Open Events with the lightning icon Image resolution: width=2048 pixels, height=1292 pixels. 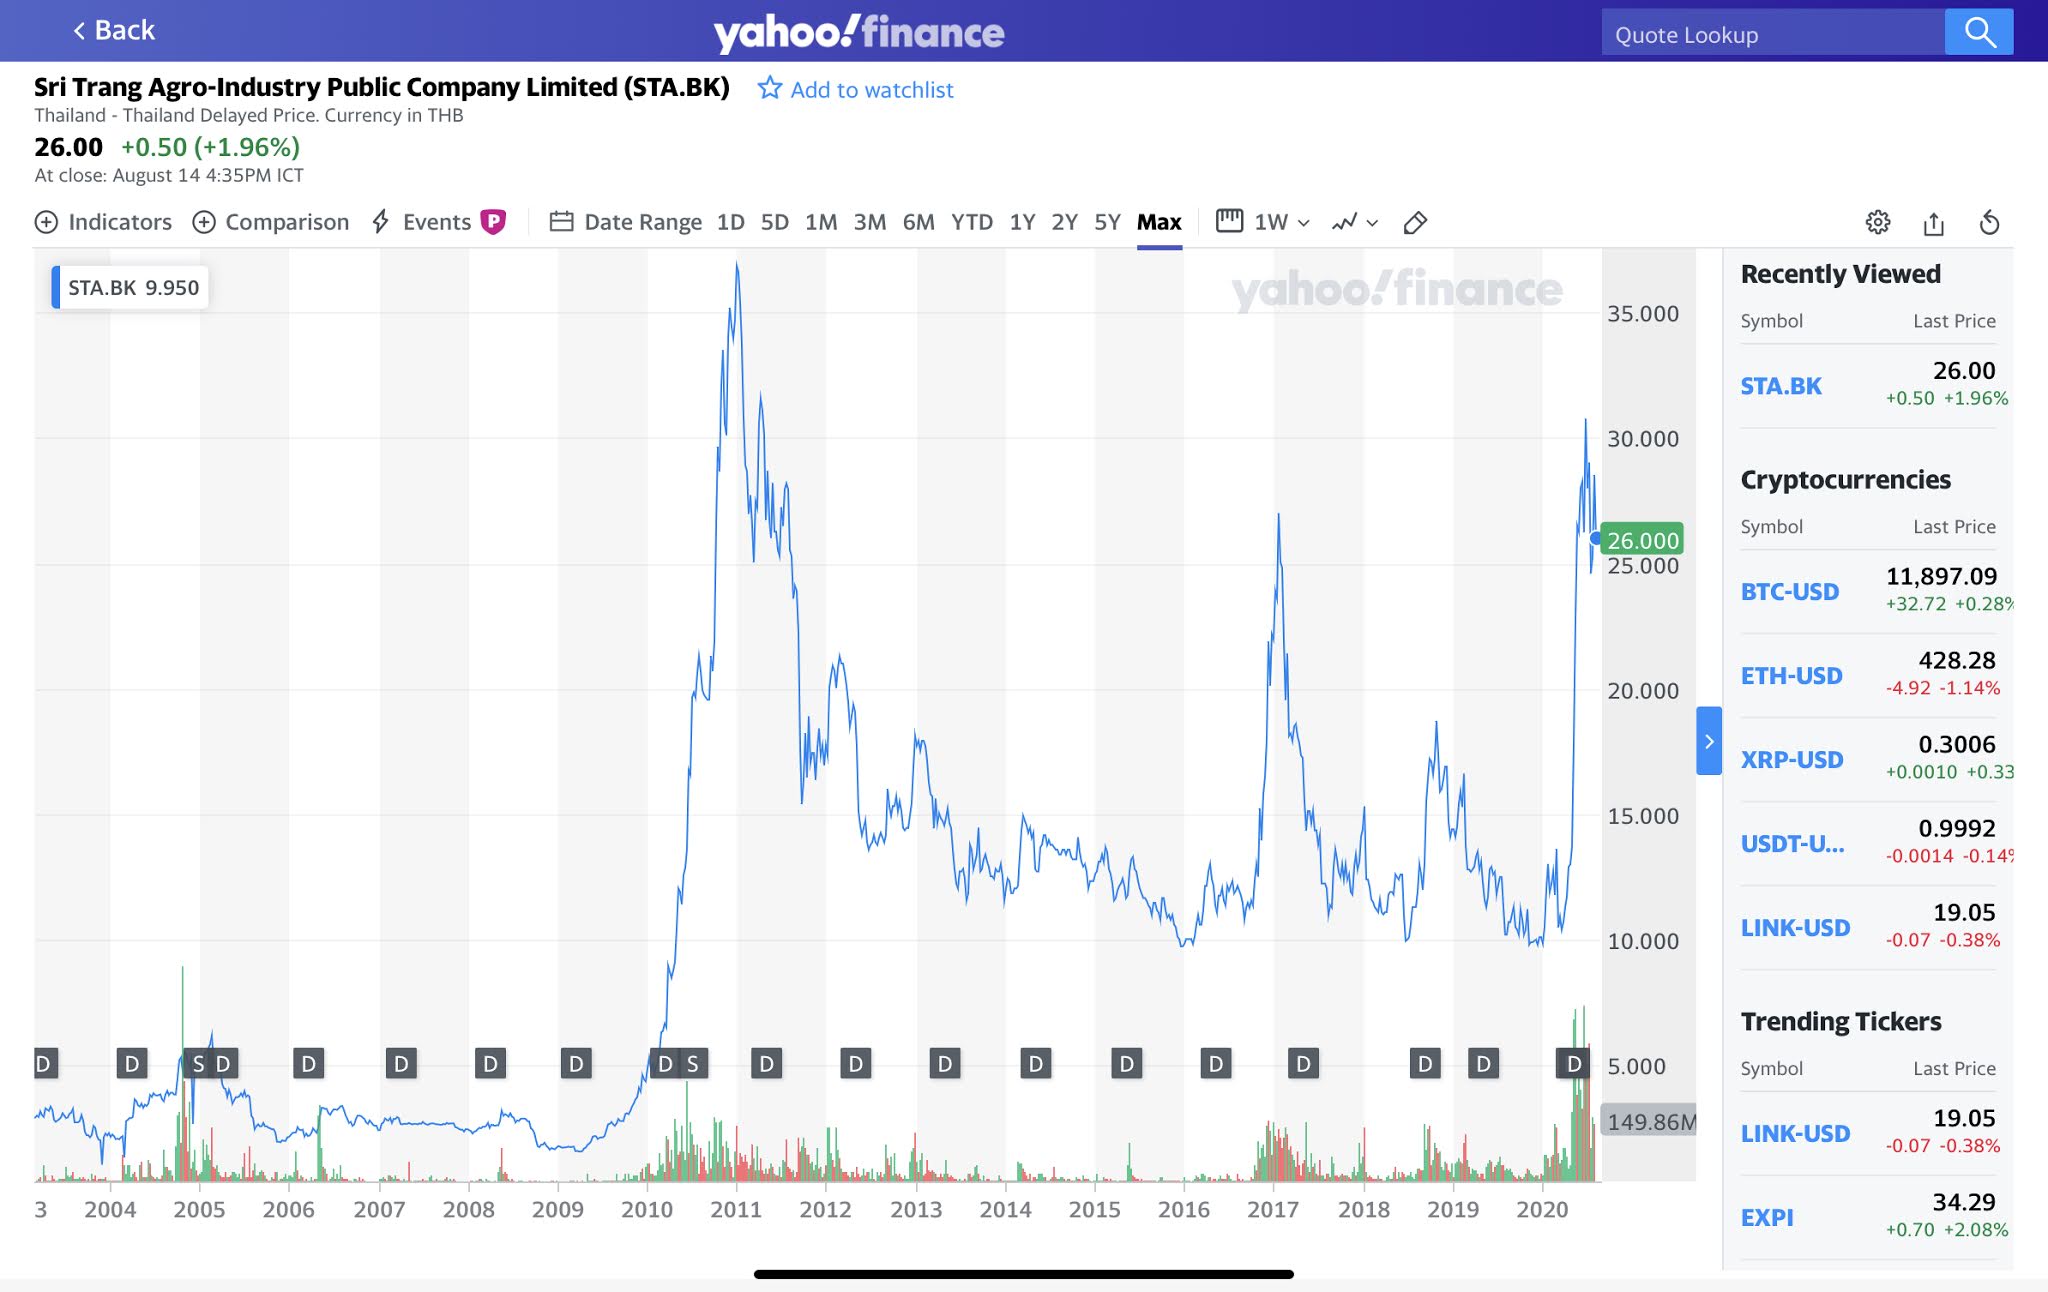click(421, 222)
